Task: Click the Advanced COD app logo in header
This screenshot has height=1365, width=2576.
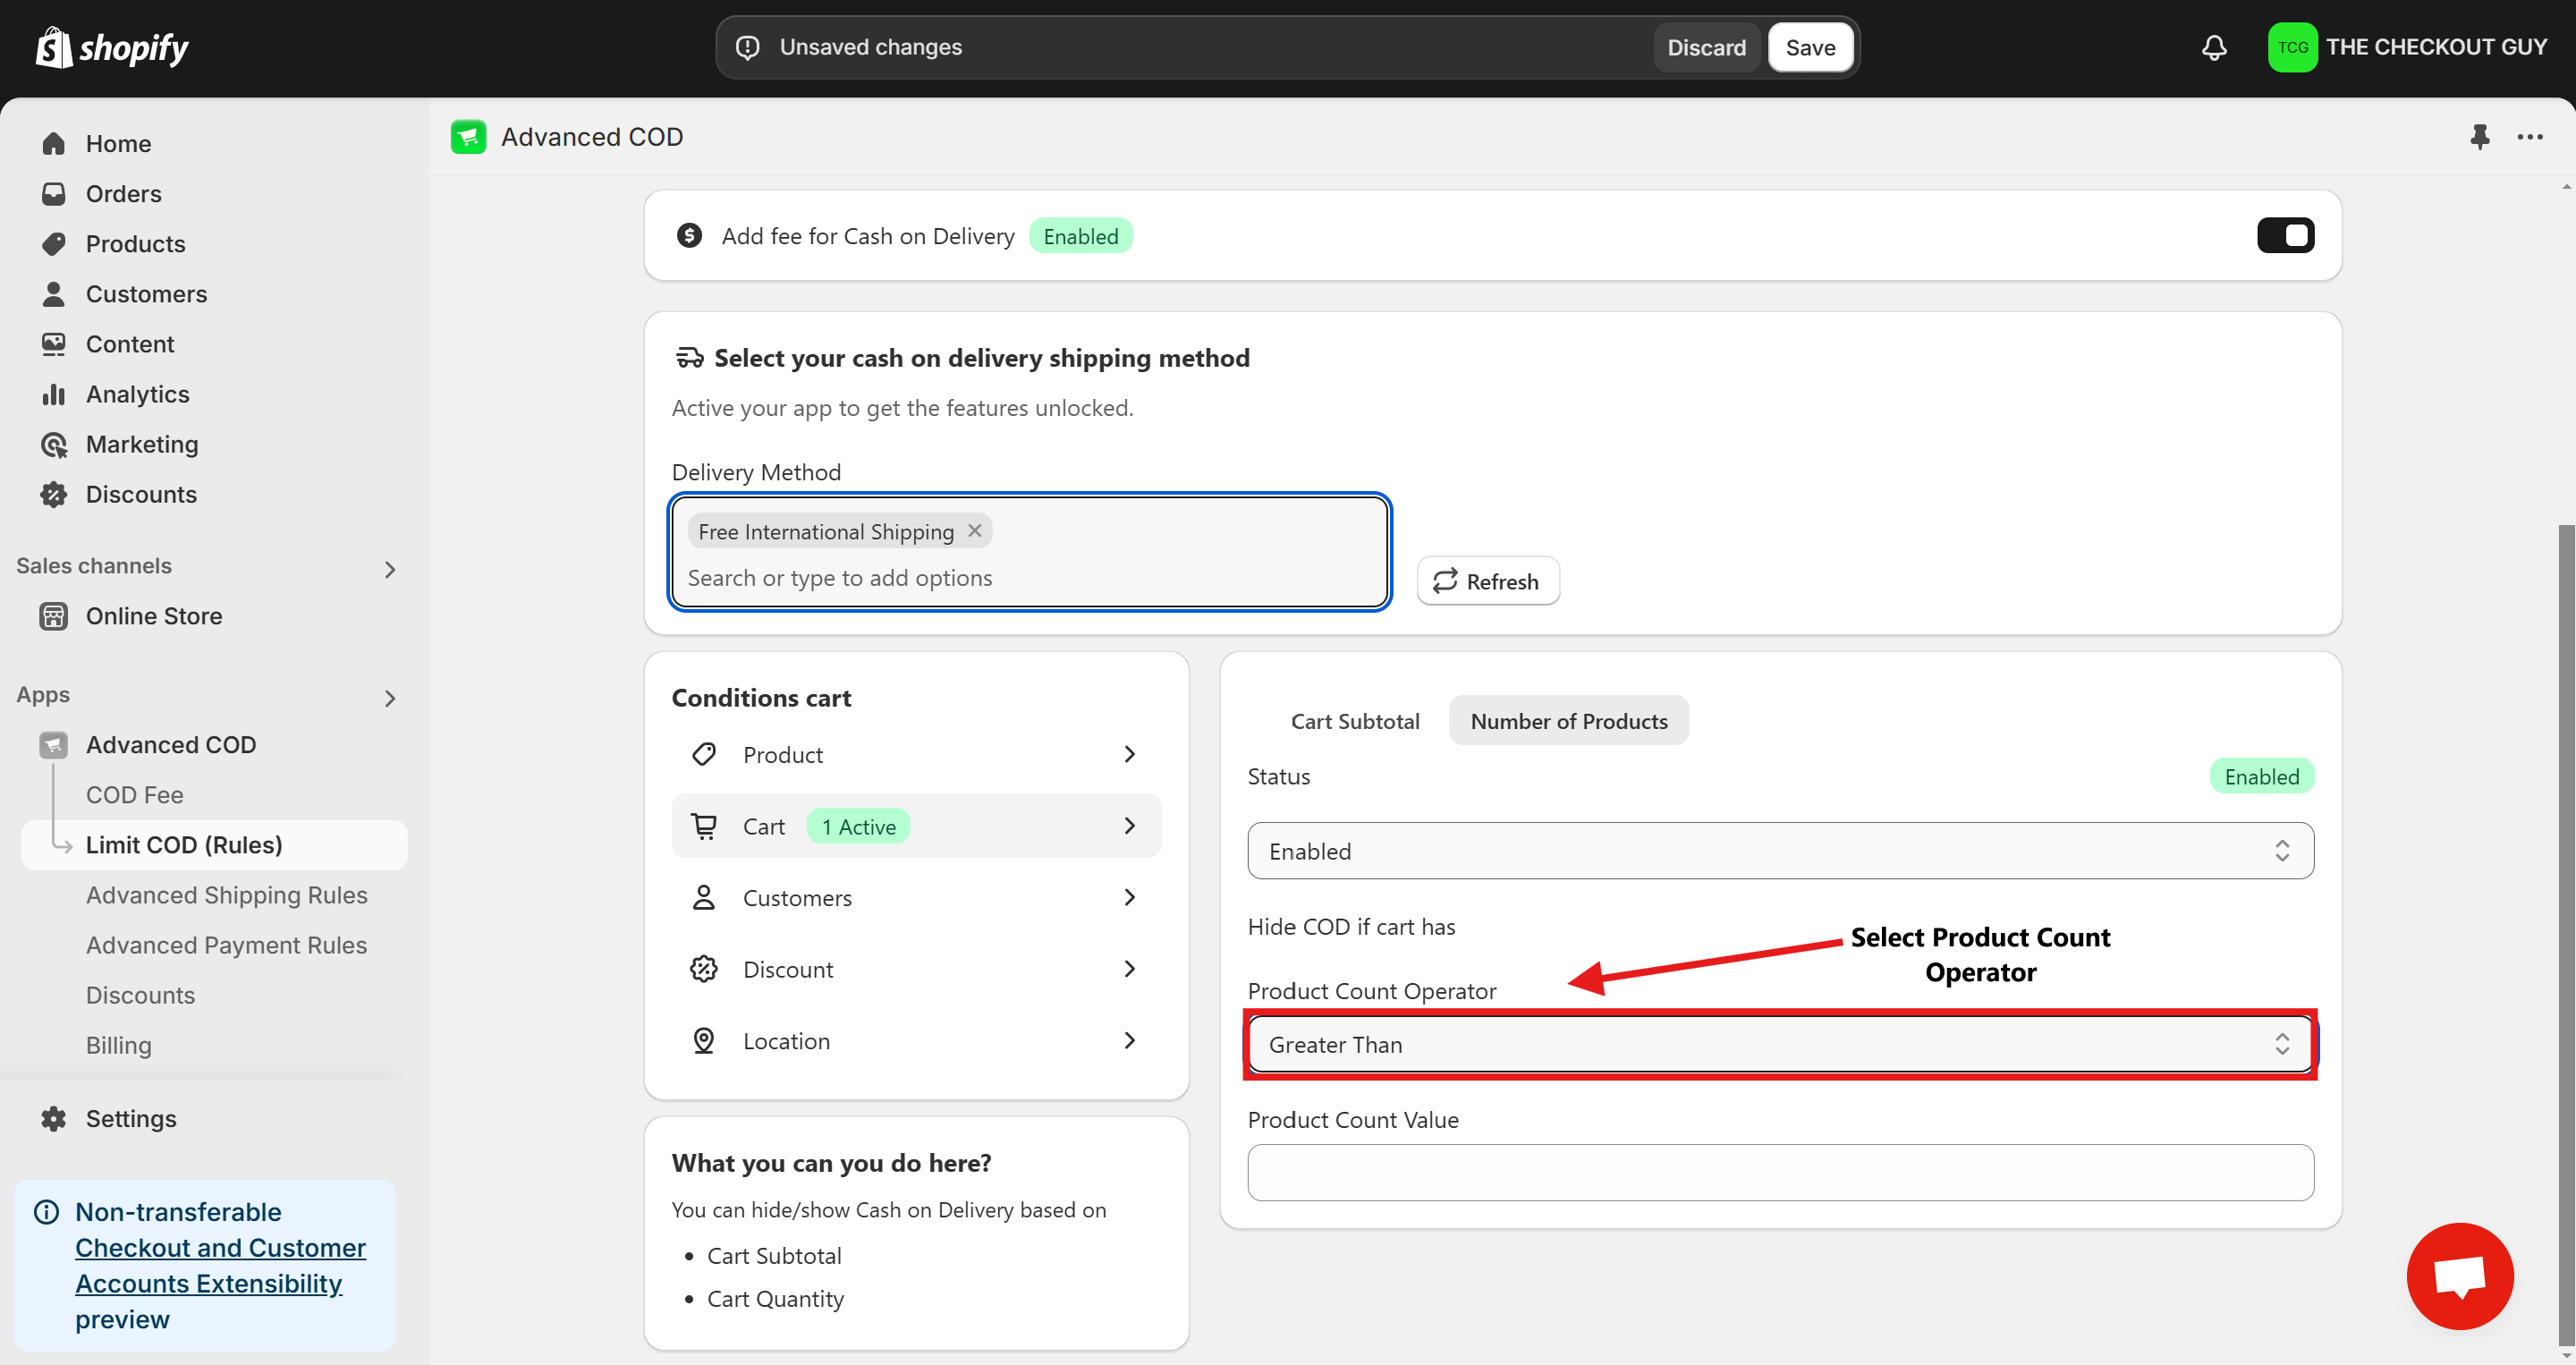Action: coord(468,137)
